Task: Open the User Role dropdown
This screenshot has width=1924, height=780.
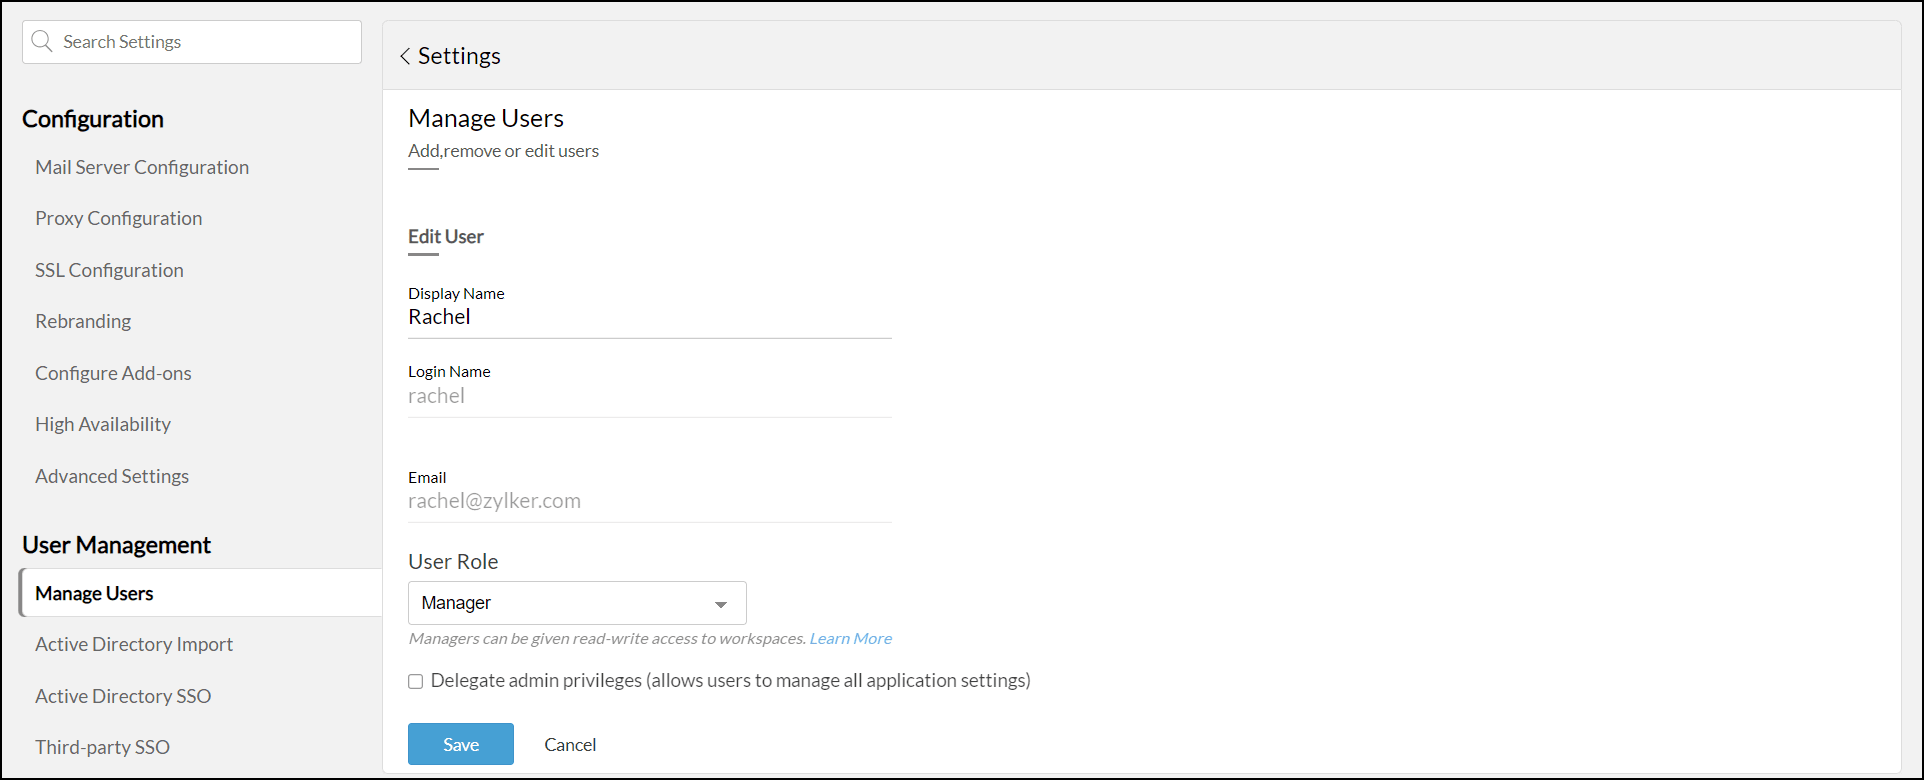Action: [577, 603]
